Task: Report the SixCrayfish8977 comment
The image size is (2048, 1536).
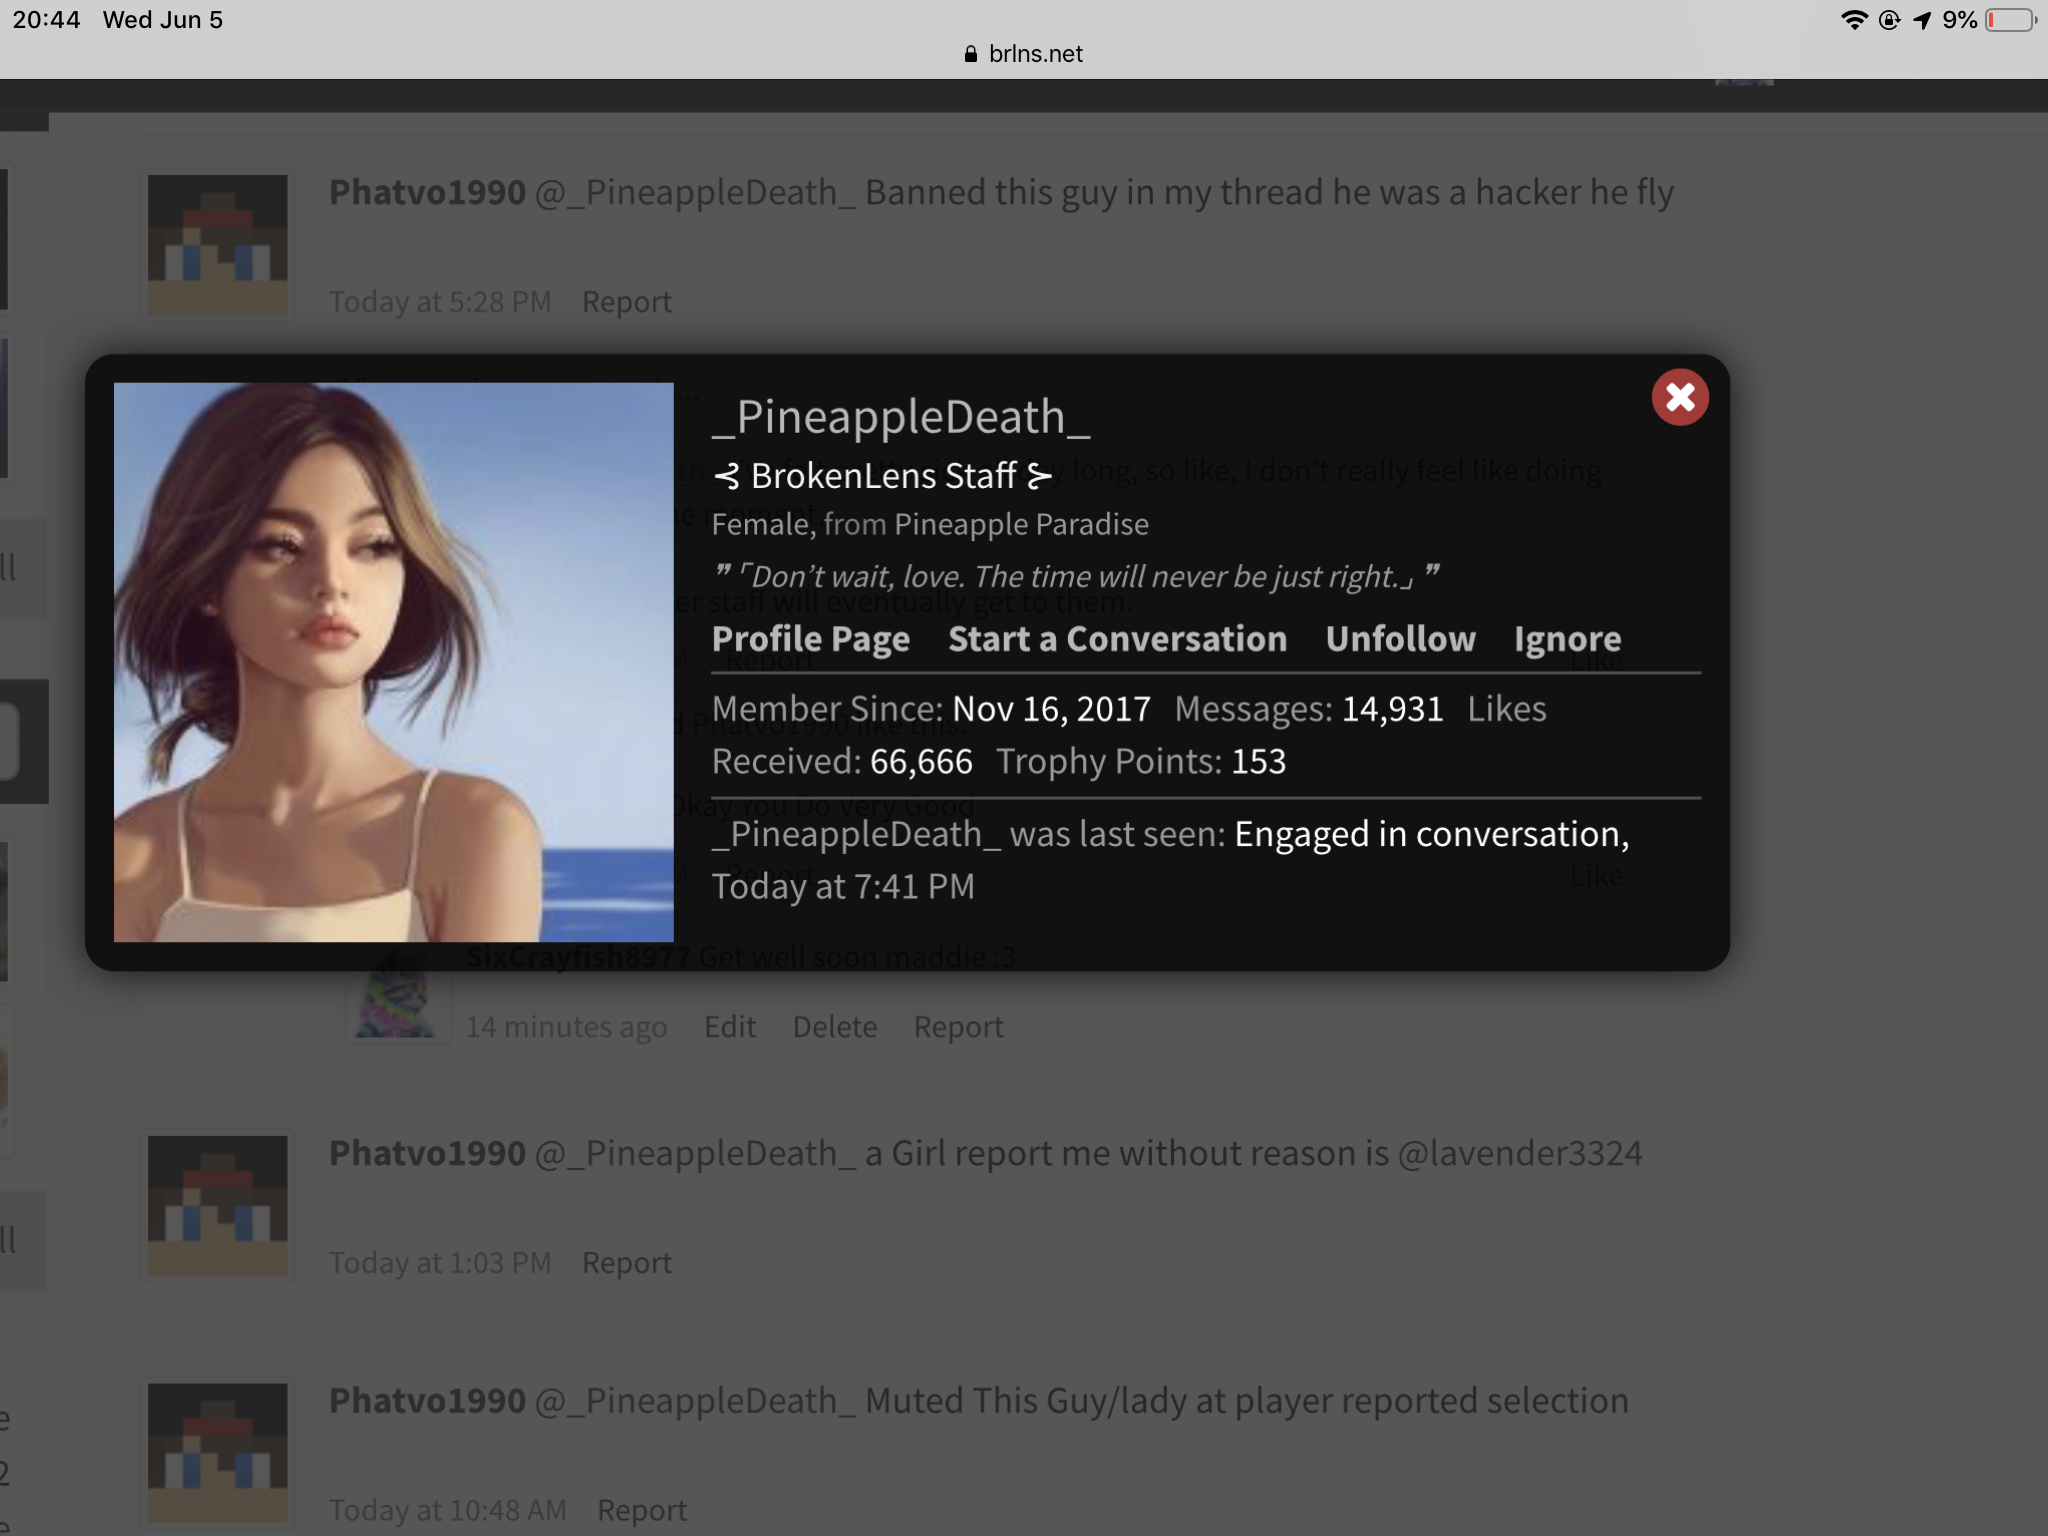Action: (958, 1027)
